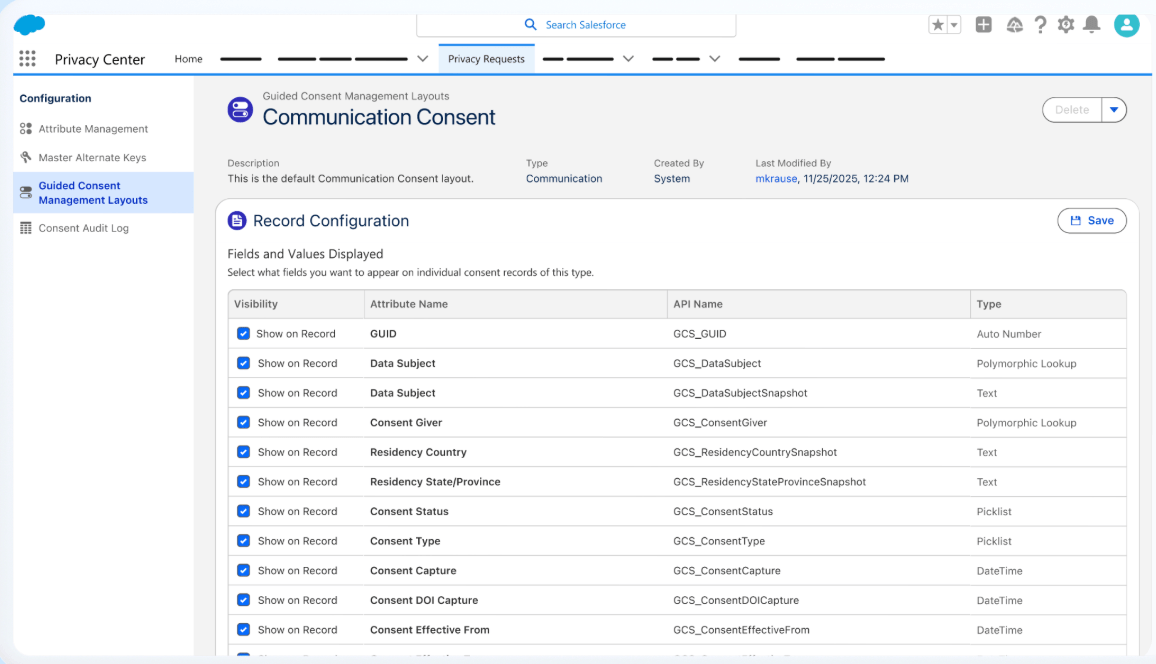
Task: Click the Attribute Management sidebar icon
Action: coord(26,128)
